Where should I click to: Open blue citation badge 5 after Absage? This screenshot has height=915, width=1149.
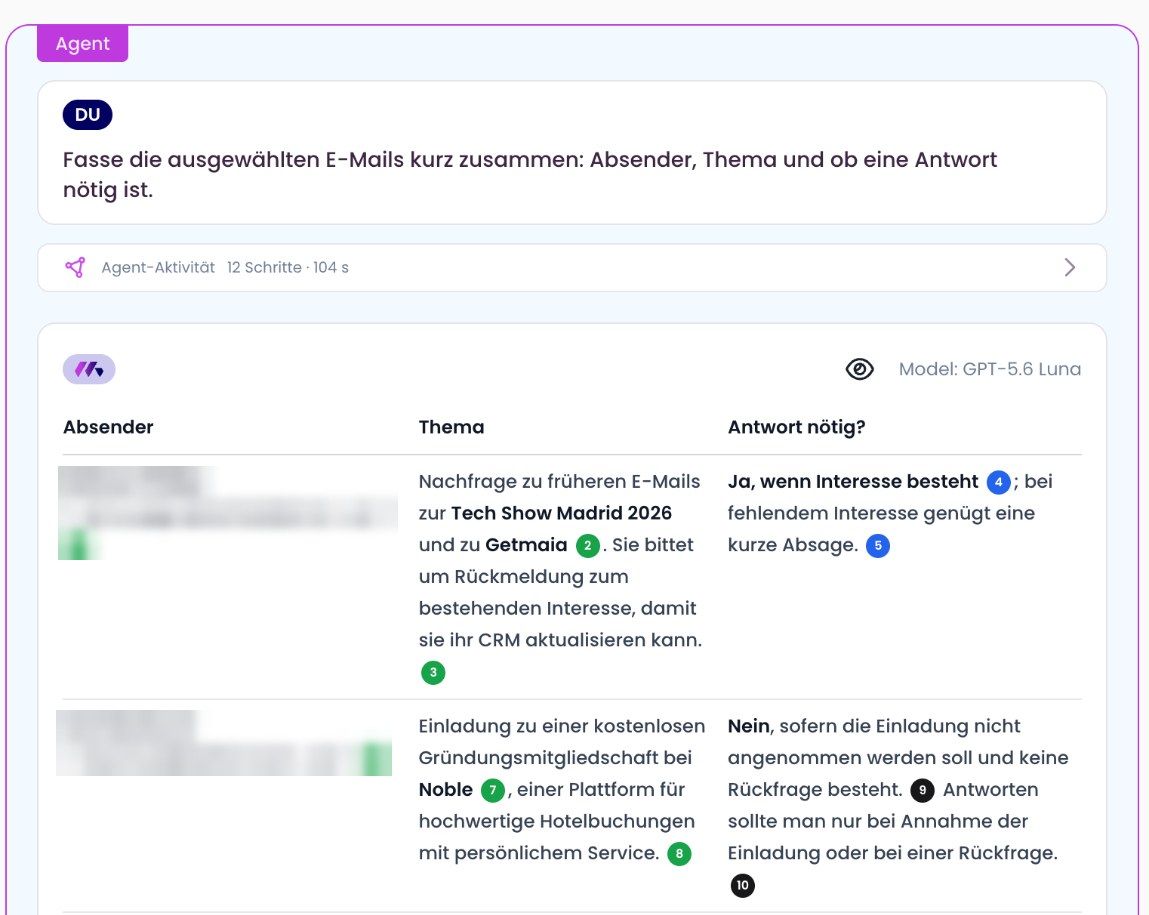(x=878, y=546)
